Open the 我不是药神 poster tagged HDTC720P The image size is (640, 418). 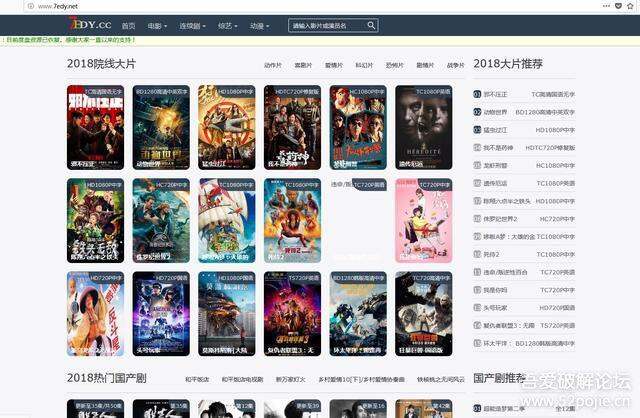292,127
